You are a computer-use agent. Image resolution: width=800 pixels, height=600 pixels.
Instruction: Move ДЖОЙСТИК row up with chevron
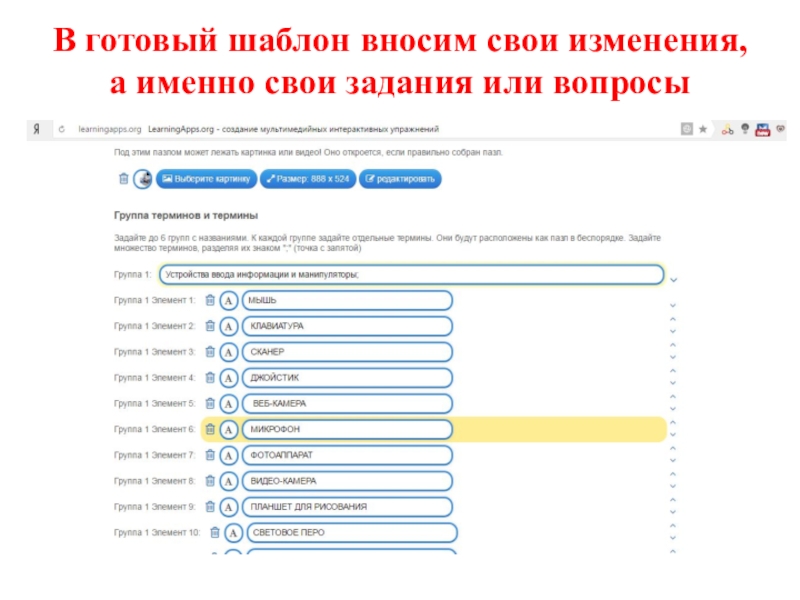673,371
